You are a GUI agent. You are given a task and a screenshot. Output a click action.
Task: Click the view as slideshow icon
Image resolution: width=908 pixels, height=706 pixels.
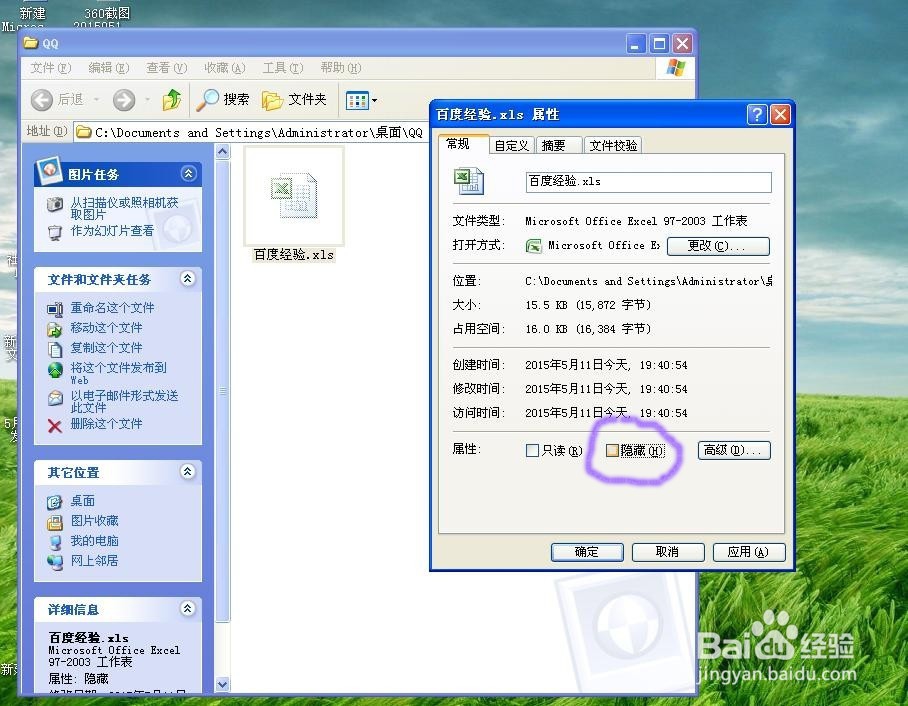54,232
